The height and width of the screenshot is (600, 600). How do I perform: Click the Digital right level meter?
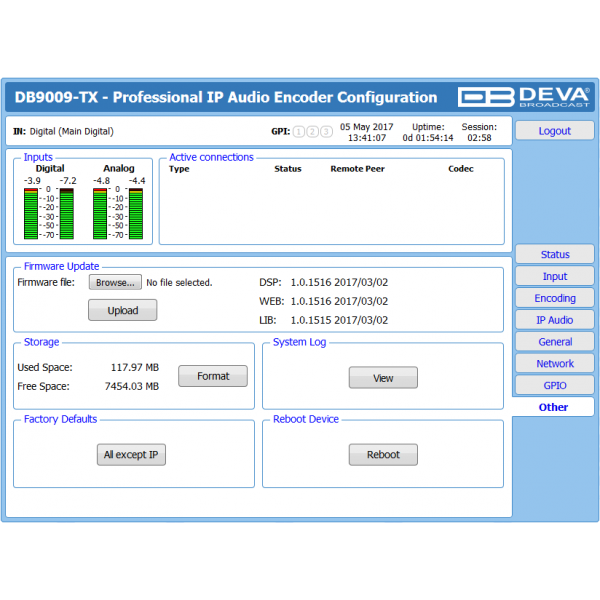67,214
